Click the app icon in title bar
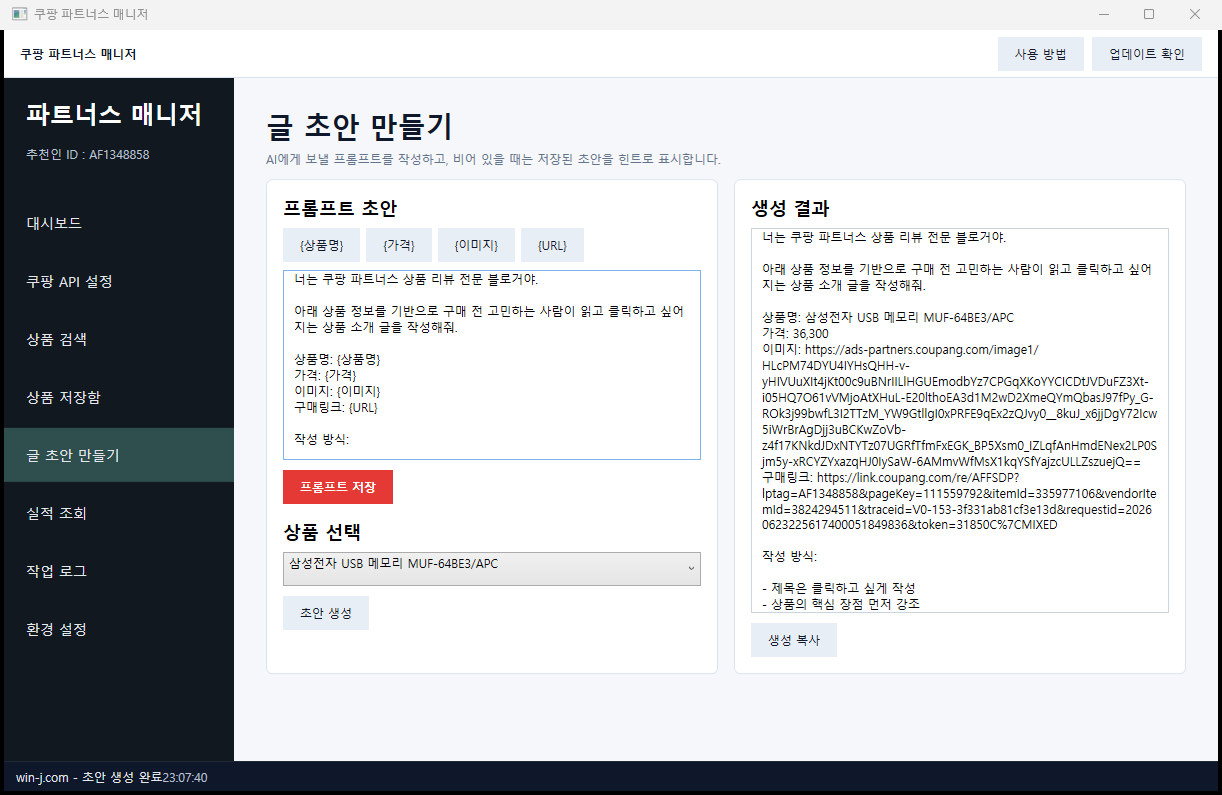Screen dimensions: 1222x795 pyautogui.click(x=19, y=14)
